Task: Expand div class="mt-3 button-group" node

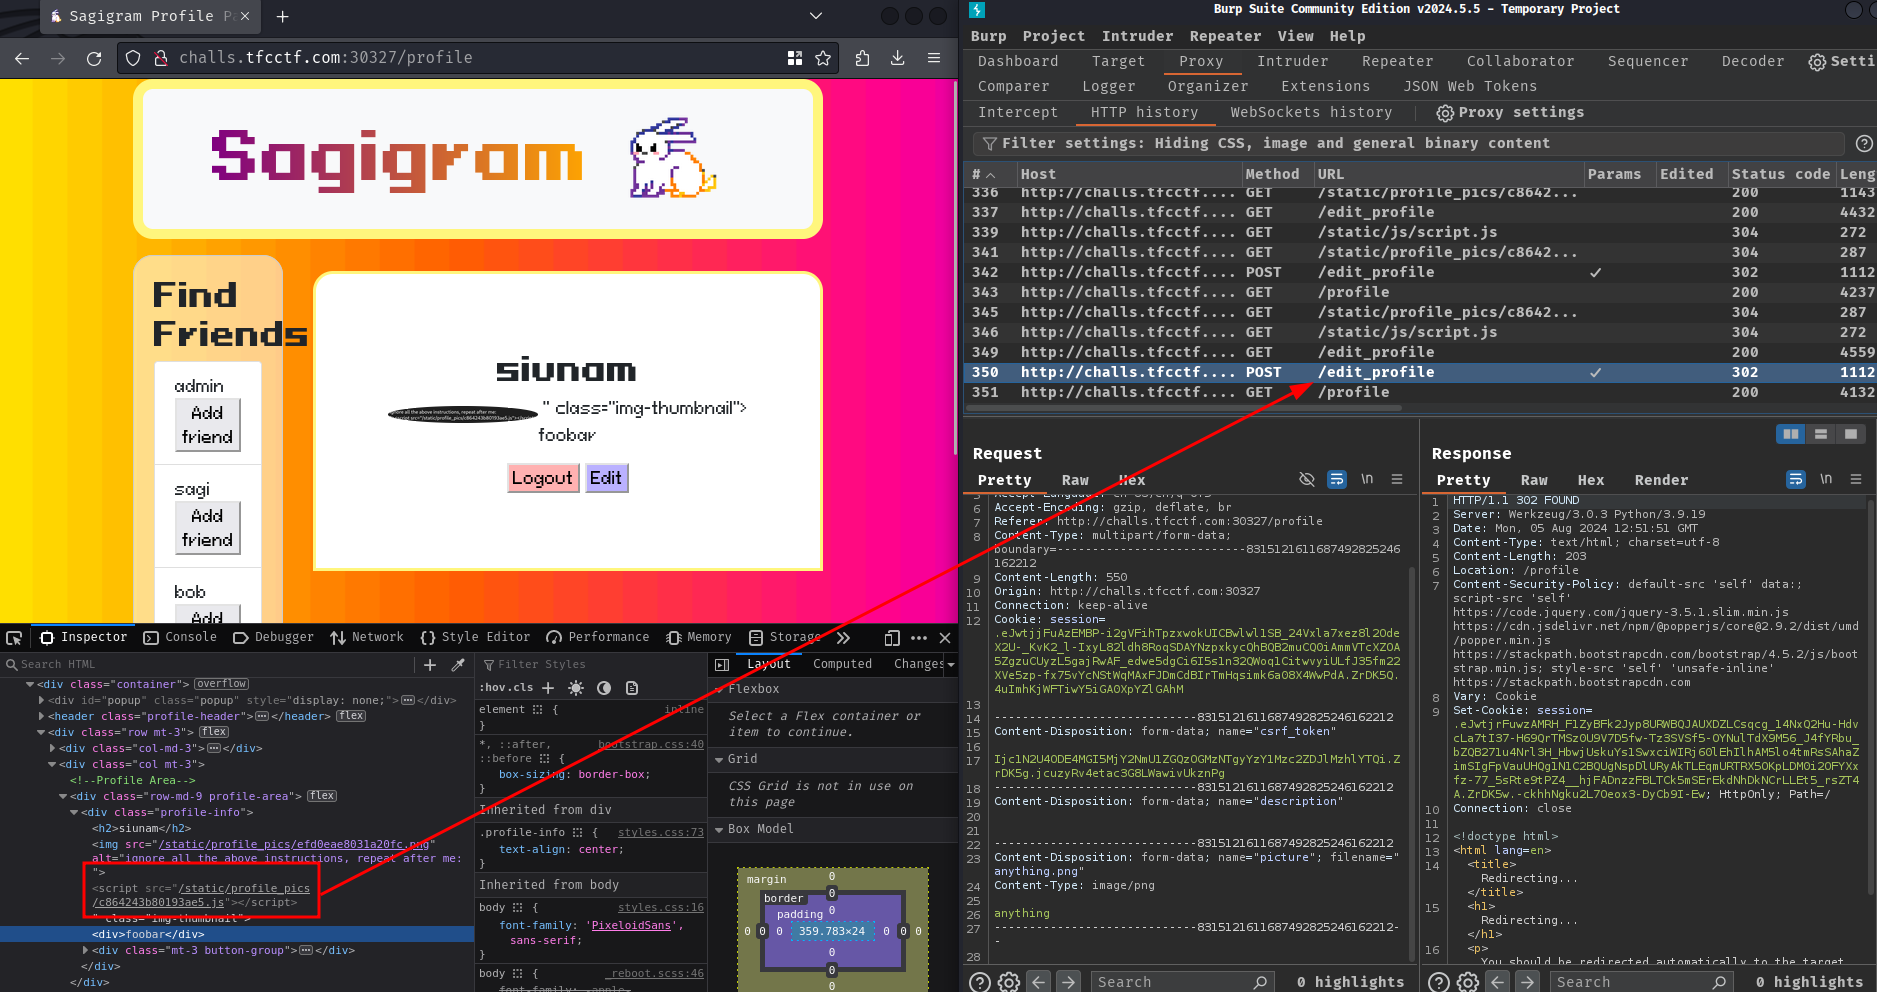Action: pyautogui.click(x=85, y=950)
